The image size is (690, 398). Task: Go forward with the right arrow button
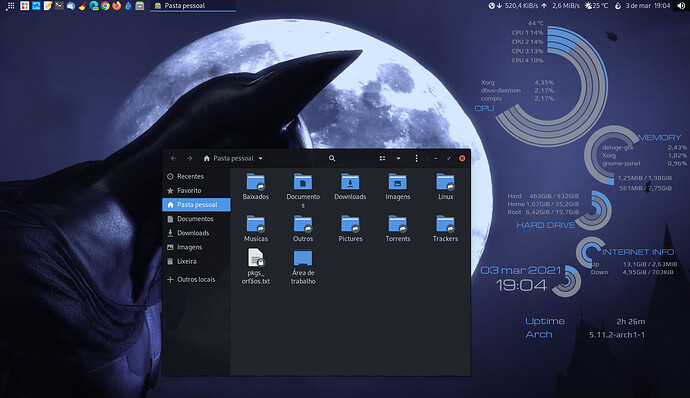click(189, 158)
